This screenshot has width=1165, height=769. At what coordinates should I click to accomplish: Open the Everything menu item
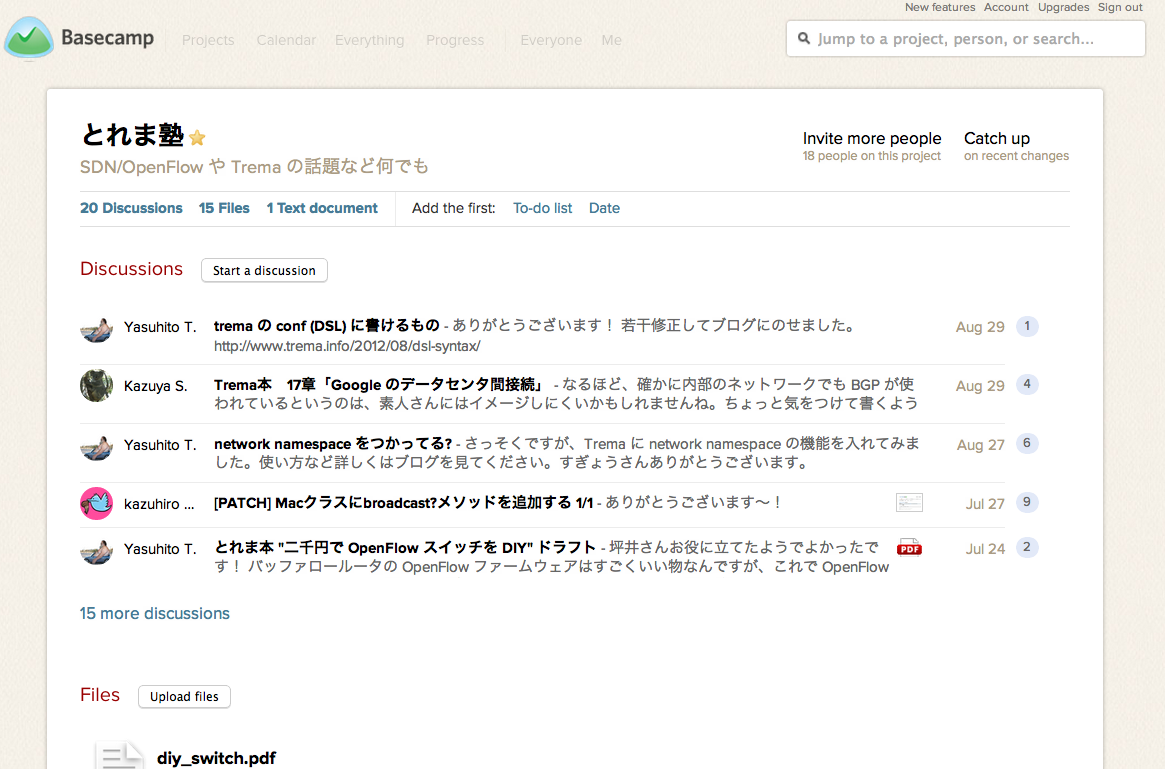[x=369, y=40]
